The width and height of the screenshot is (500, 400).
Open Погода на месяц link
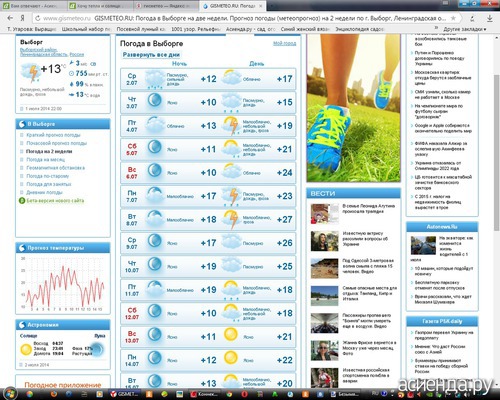[46, 160]
